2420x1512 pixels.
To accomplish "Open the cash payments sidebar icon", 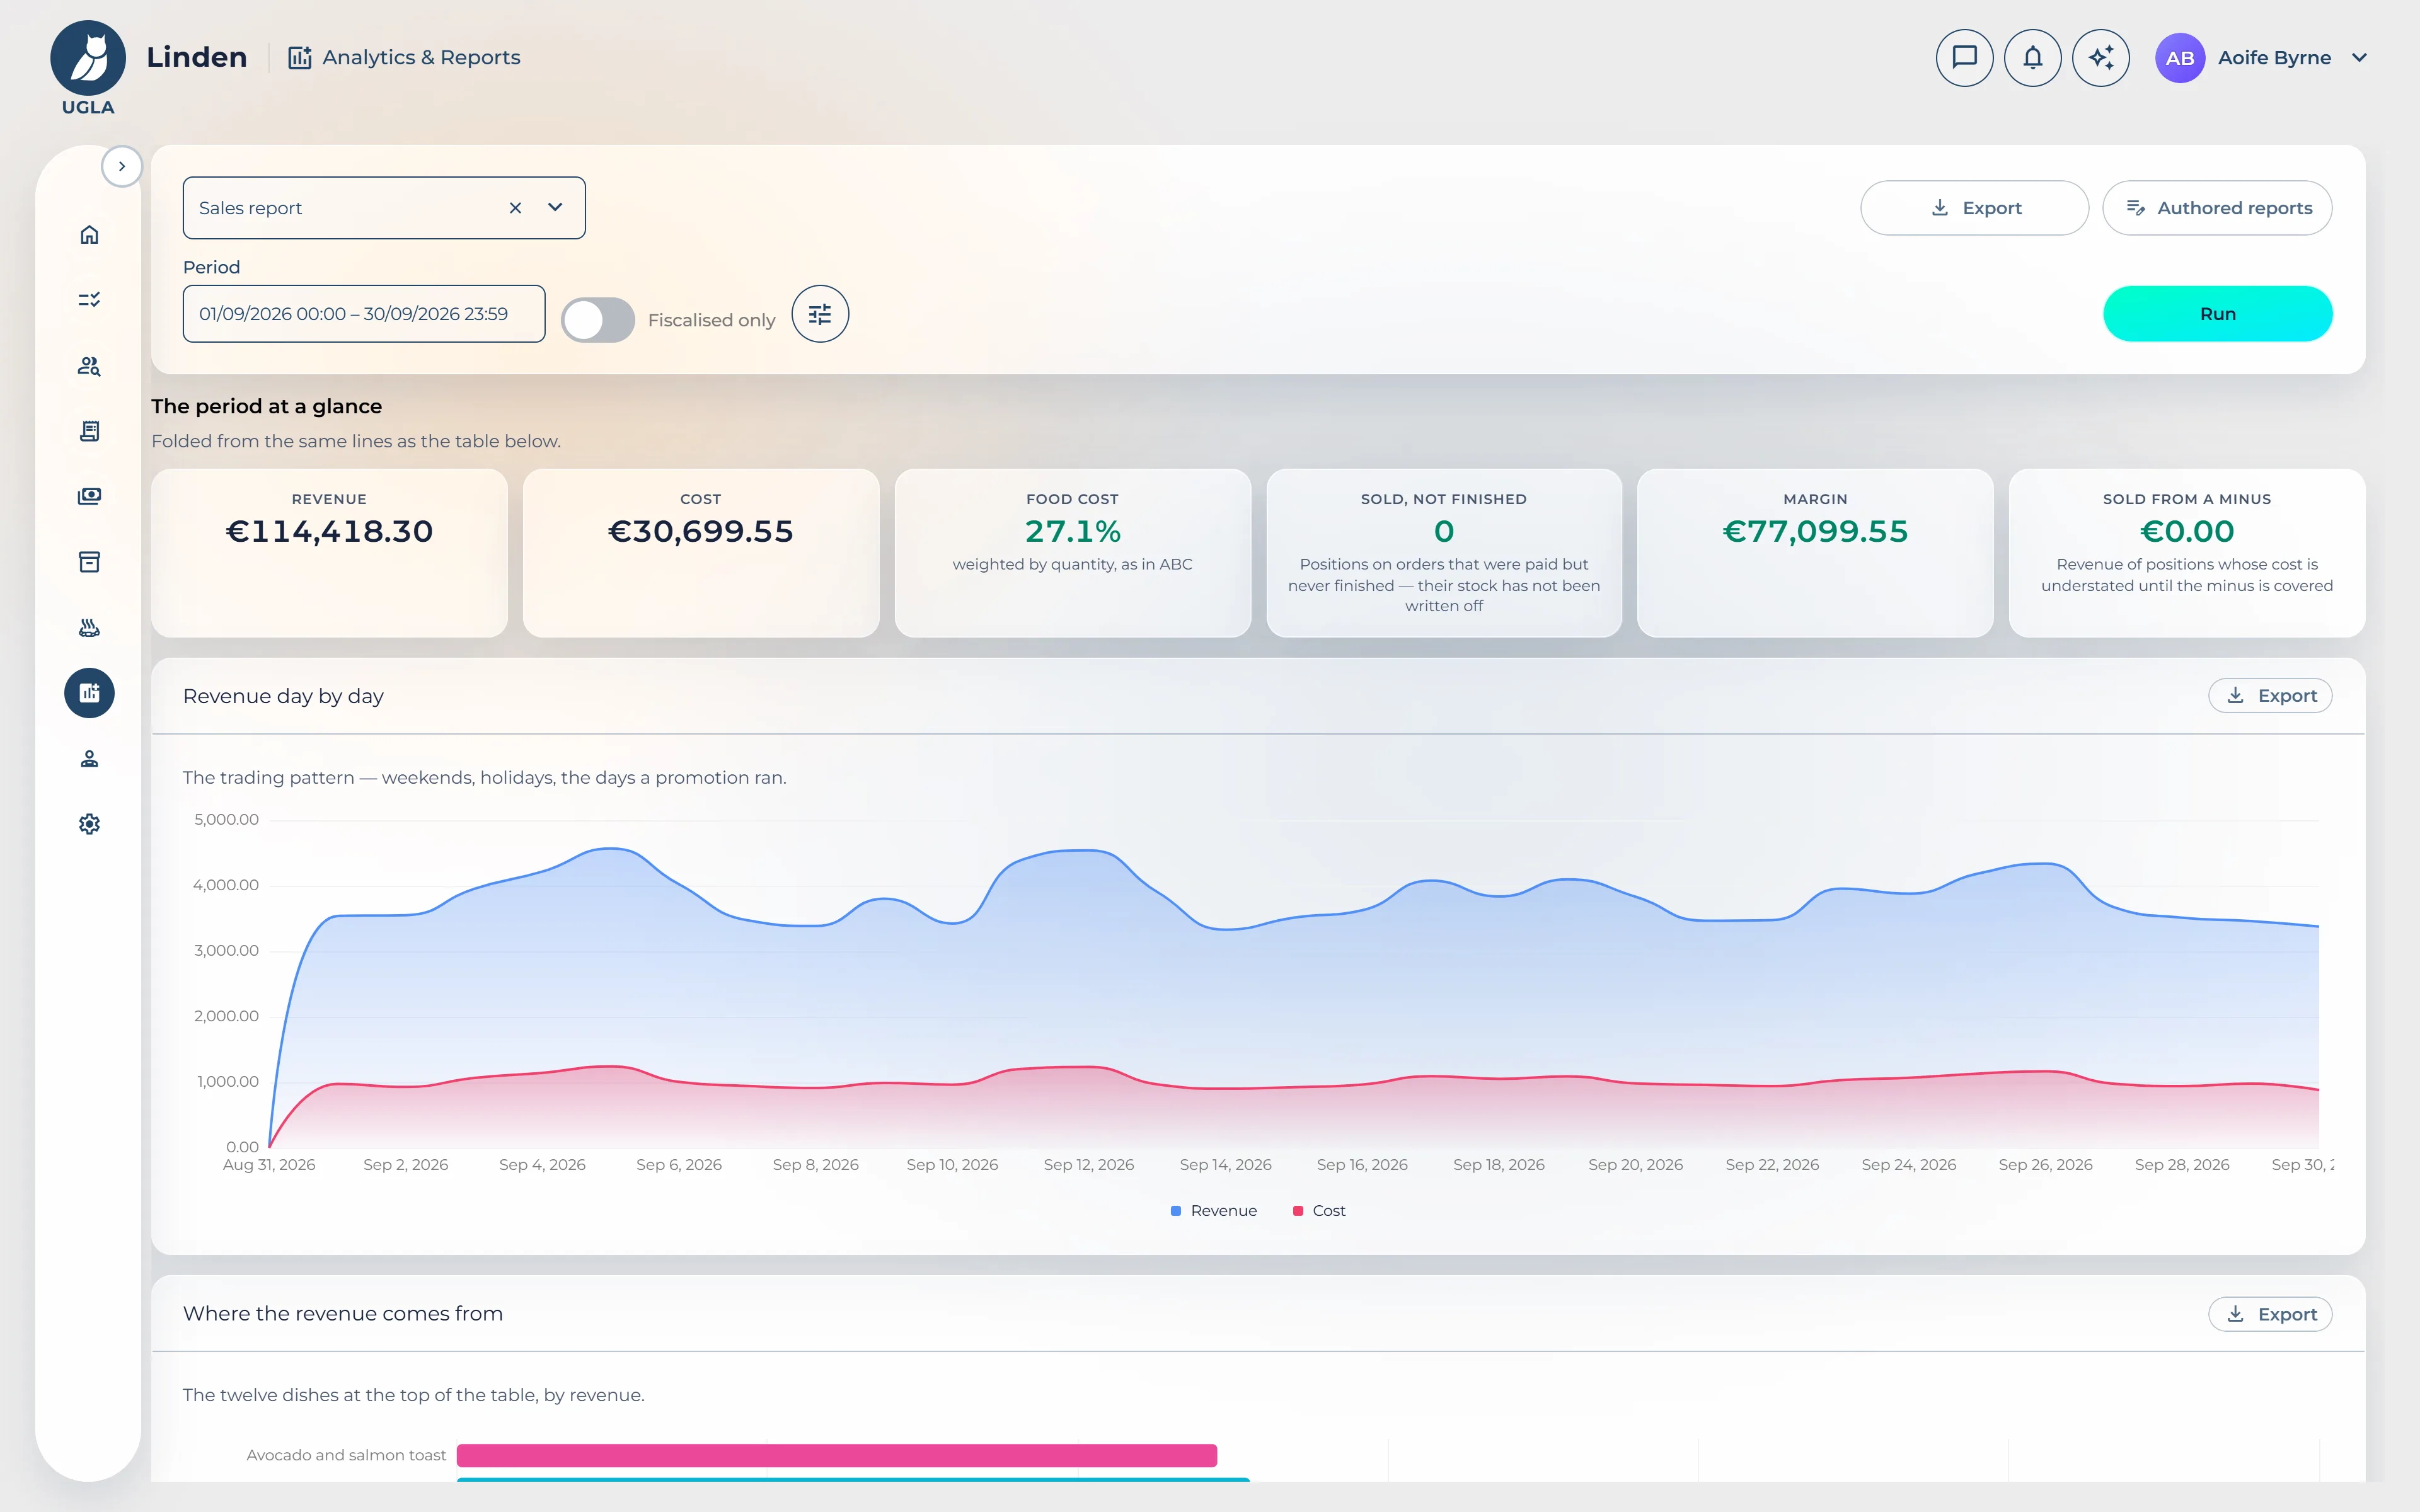I will point(89,496).
